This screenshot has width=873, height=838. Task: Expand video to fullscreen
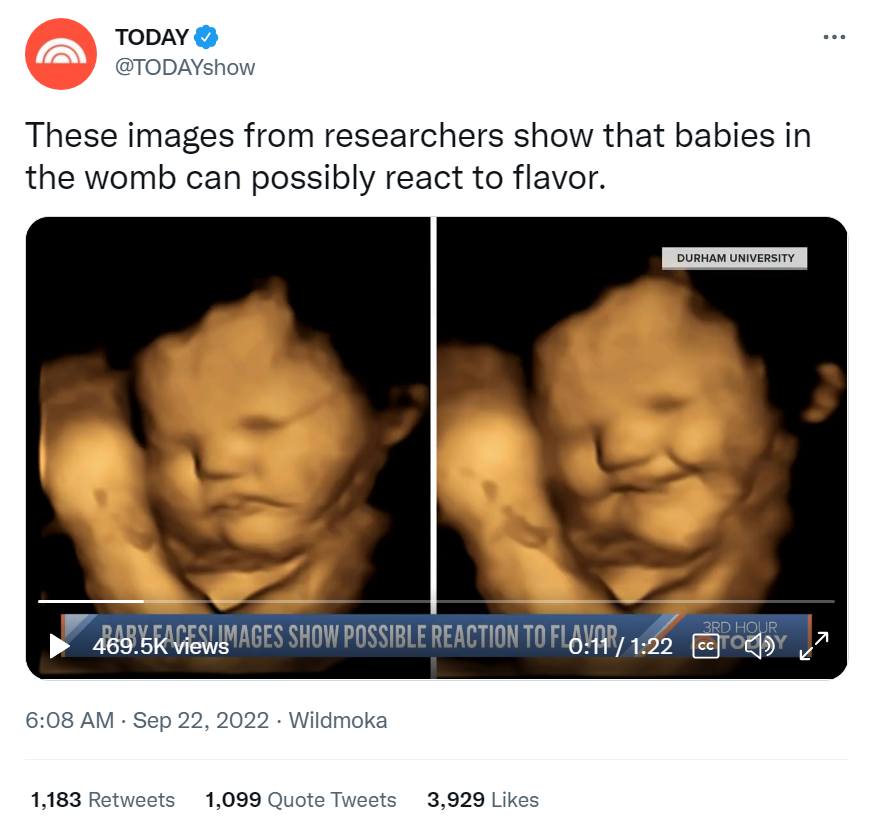click(x=814, y=646)
